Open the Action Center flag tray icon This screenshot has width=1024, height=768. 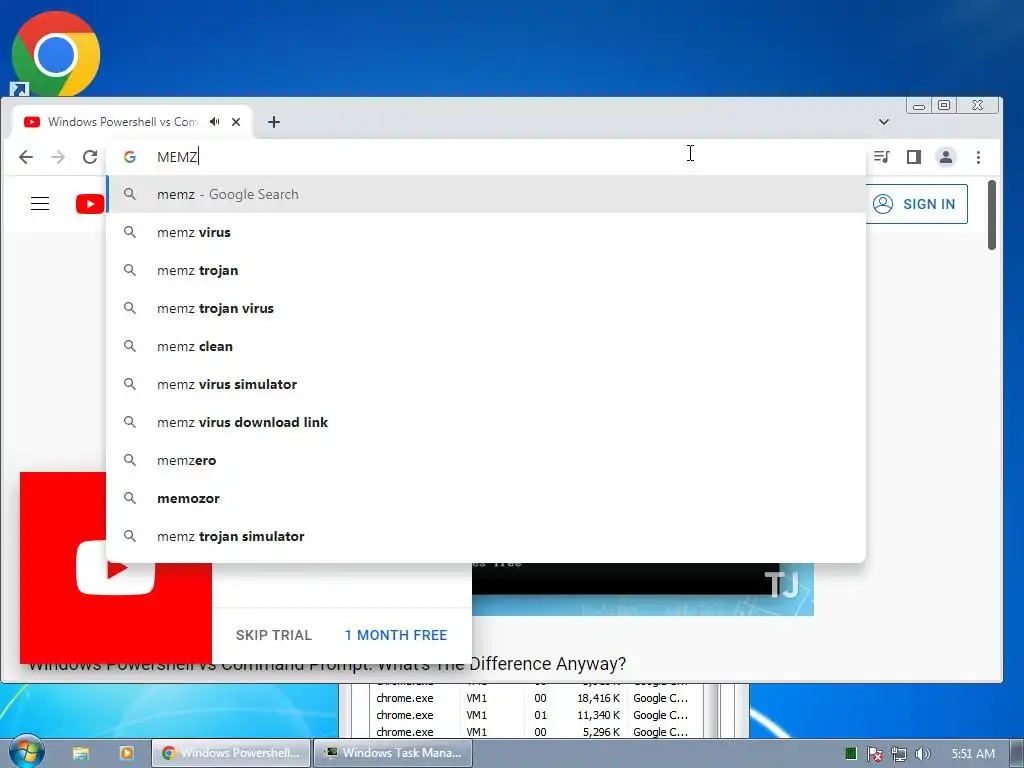[874, 754]
